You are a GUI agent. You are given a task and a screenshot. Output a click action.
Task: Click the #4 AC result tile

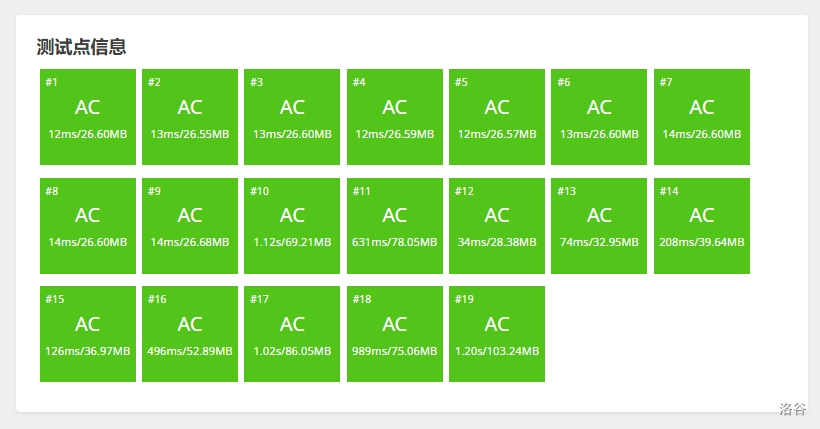(x=395, y=117)
